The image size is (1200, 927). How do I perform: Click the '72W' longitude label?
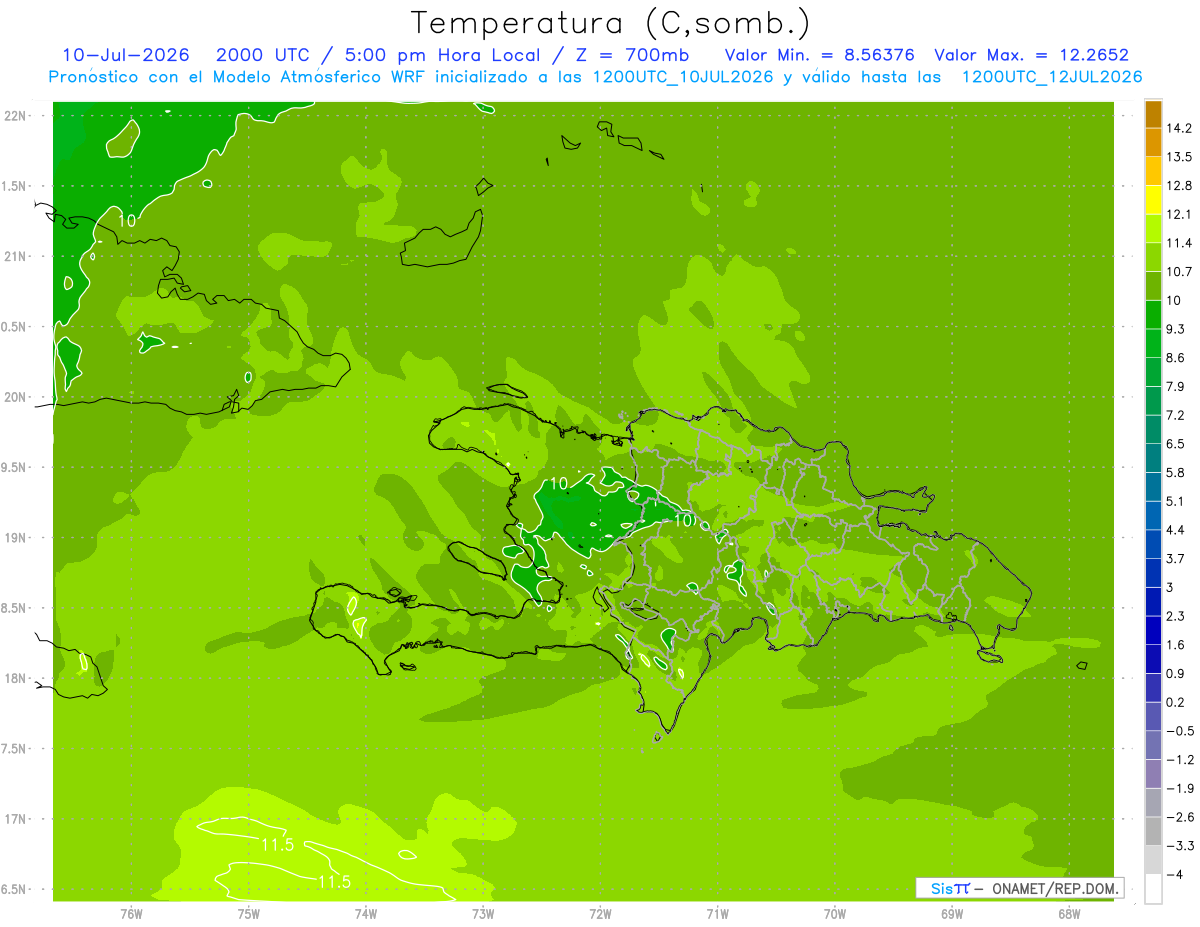pyautogui.click(x=600, y=912)
